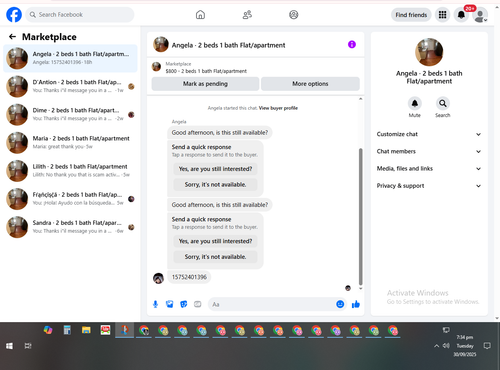Click the chat scrollbar down arrow

tap(360, 289)
